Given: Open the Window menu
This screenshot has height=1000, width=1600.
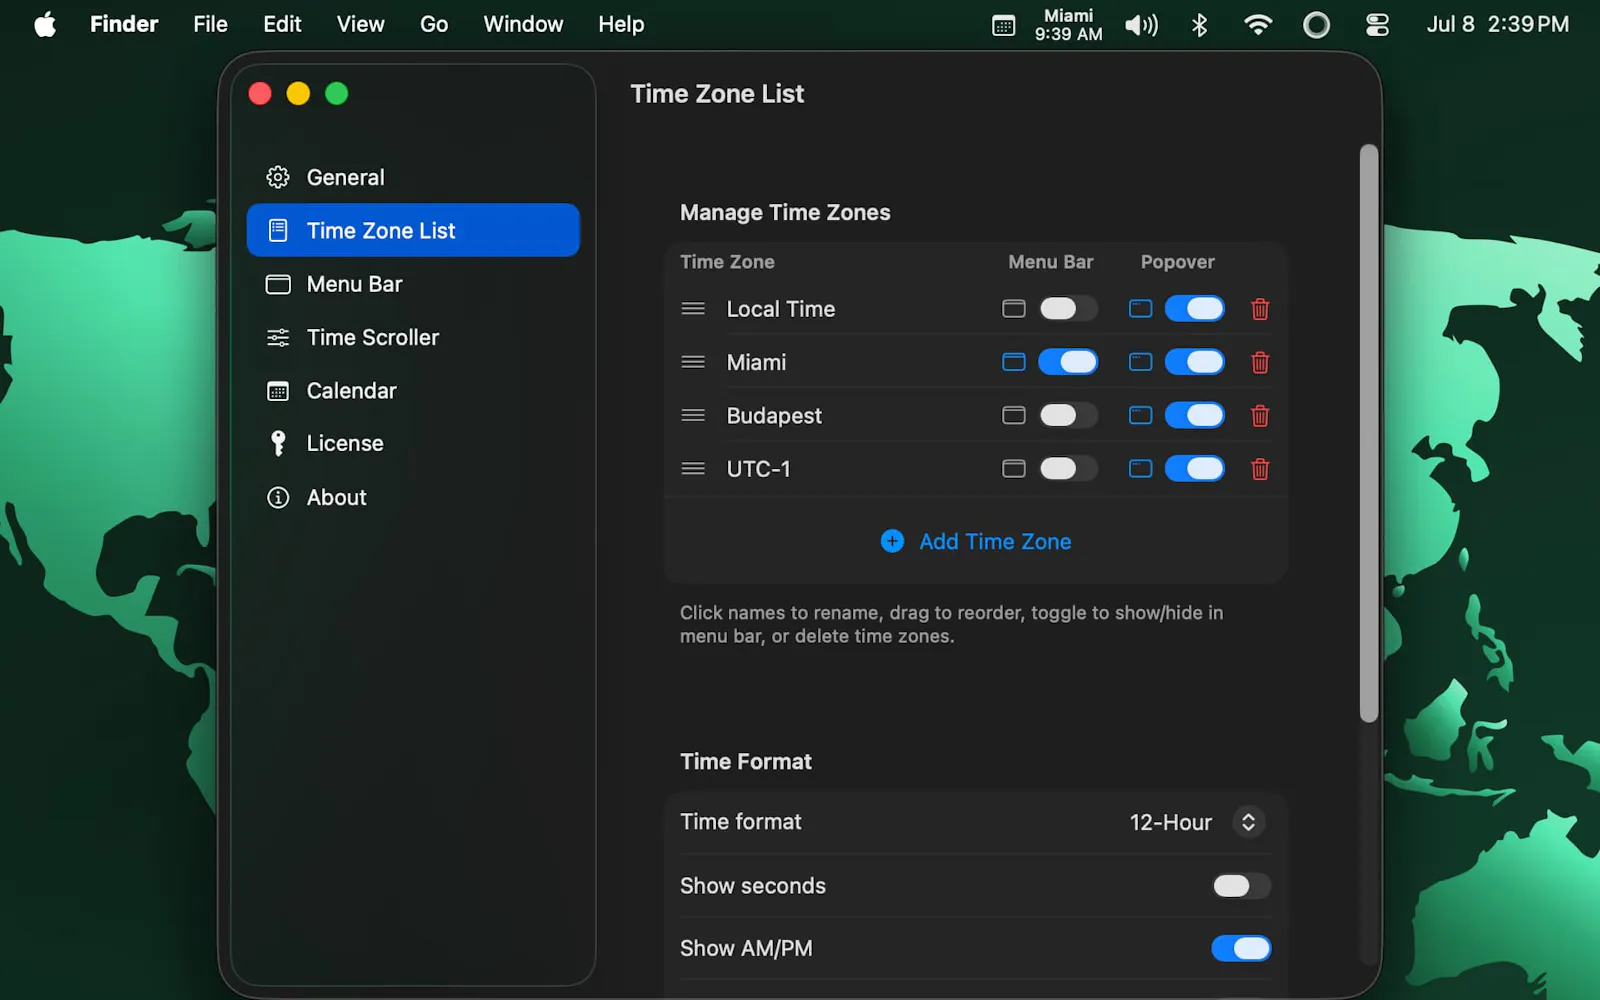Looking at the screenshot, I should coord(523,24).
